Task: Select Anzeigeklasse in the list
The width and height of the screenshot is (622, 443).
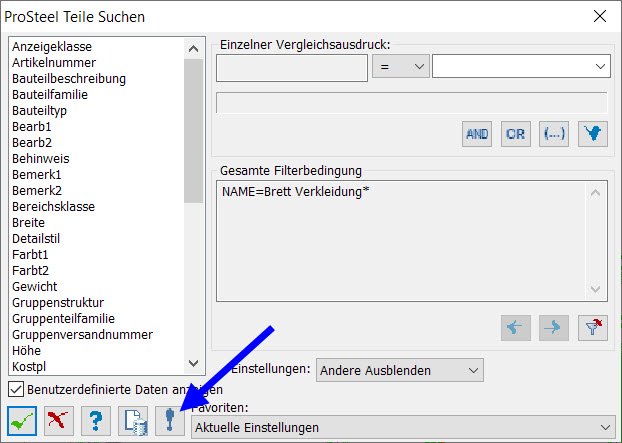Action: [x=52, y=46]
